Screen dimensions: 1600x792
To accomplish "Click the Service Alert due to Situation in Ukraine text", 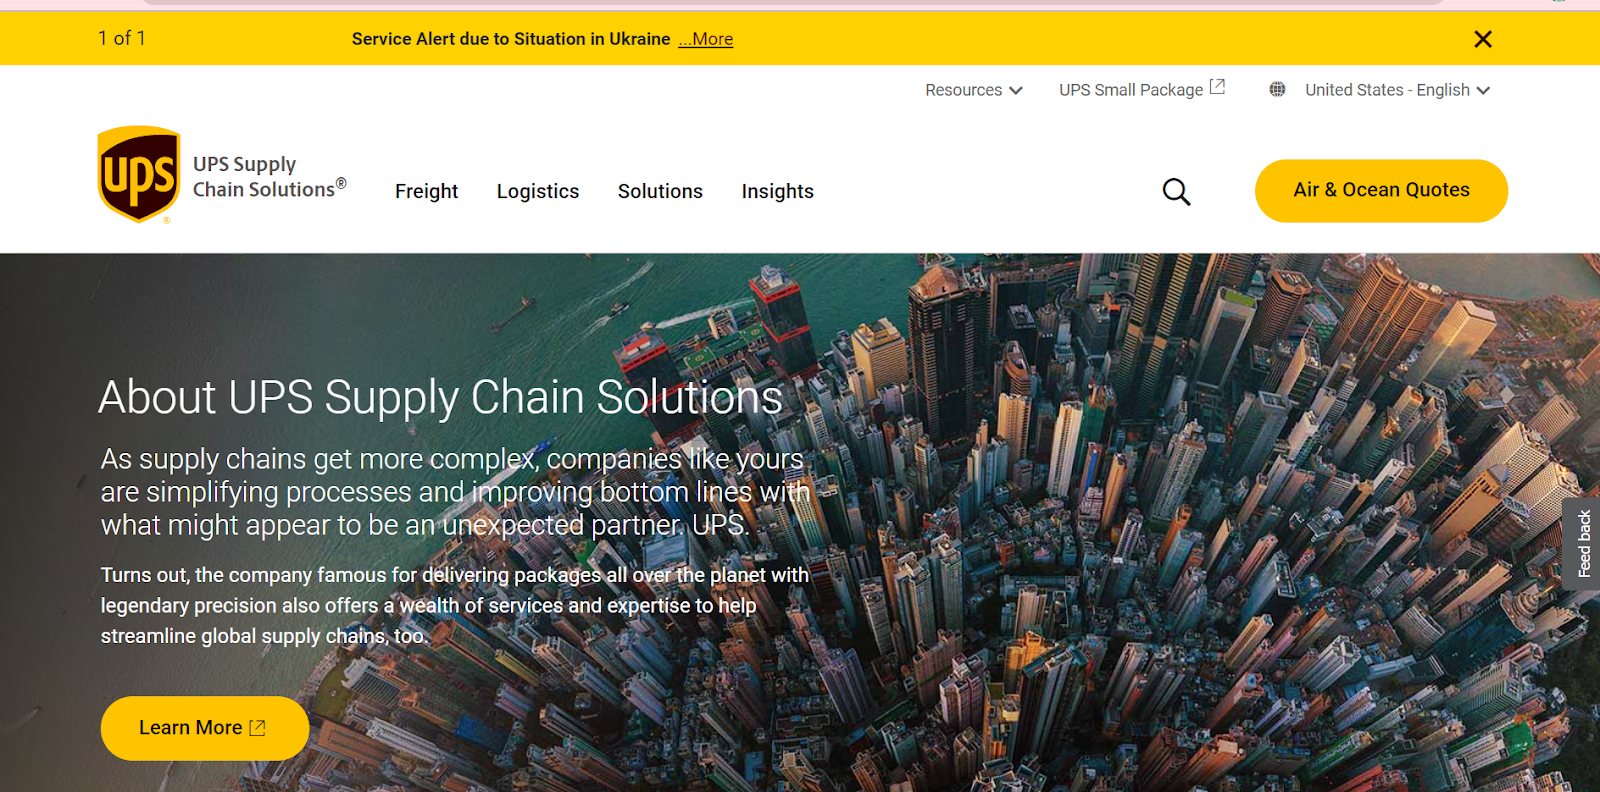I will click(511, 39).
